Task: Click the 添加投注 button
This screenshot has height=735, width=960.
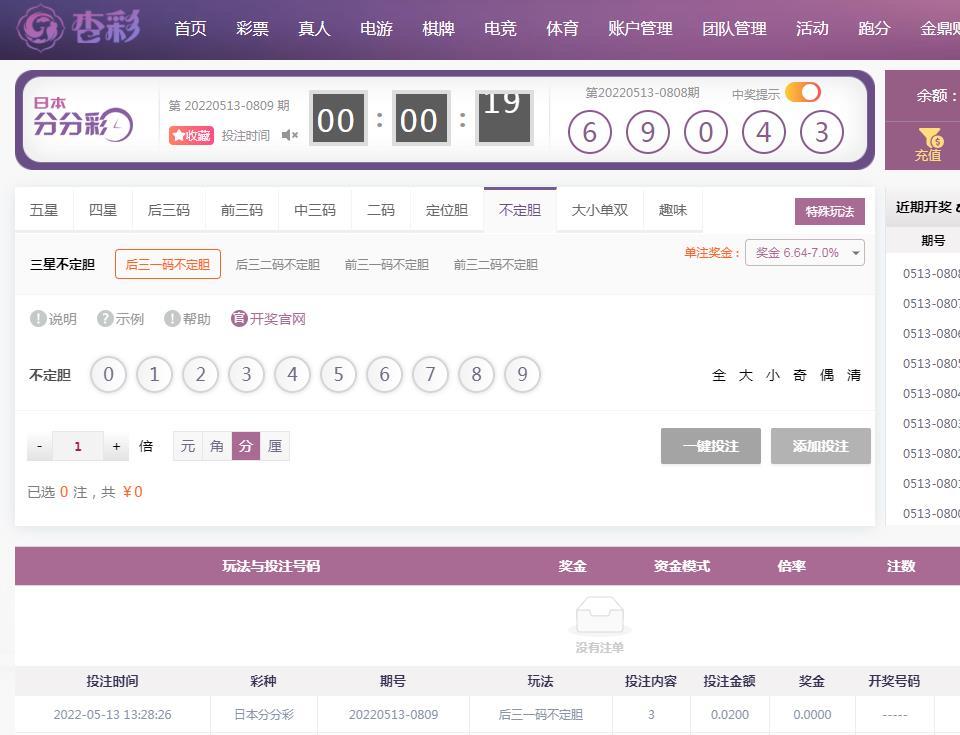Action: (820, 446)
